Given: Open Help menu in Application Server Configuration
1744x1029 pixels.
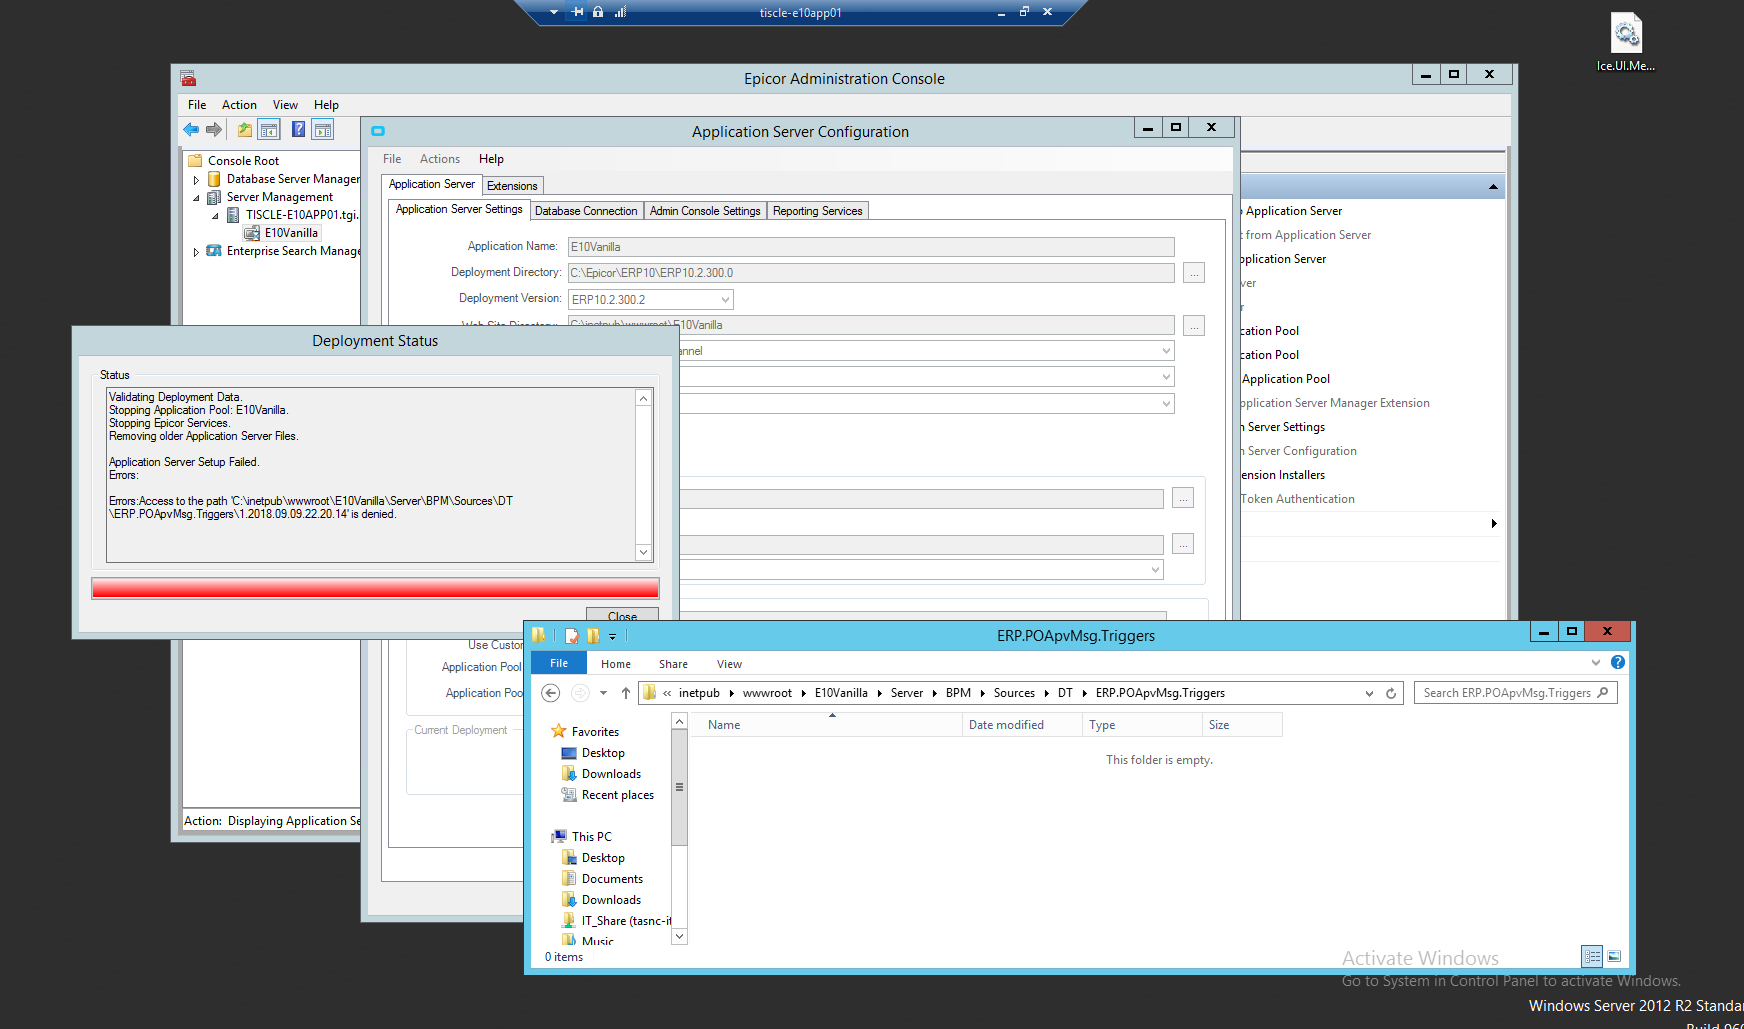Looking at the screenshot, I should [x=491, y=159].
